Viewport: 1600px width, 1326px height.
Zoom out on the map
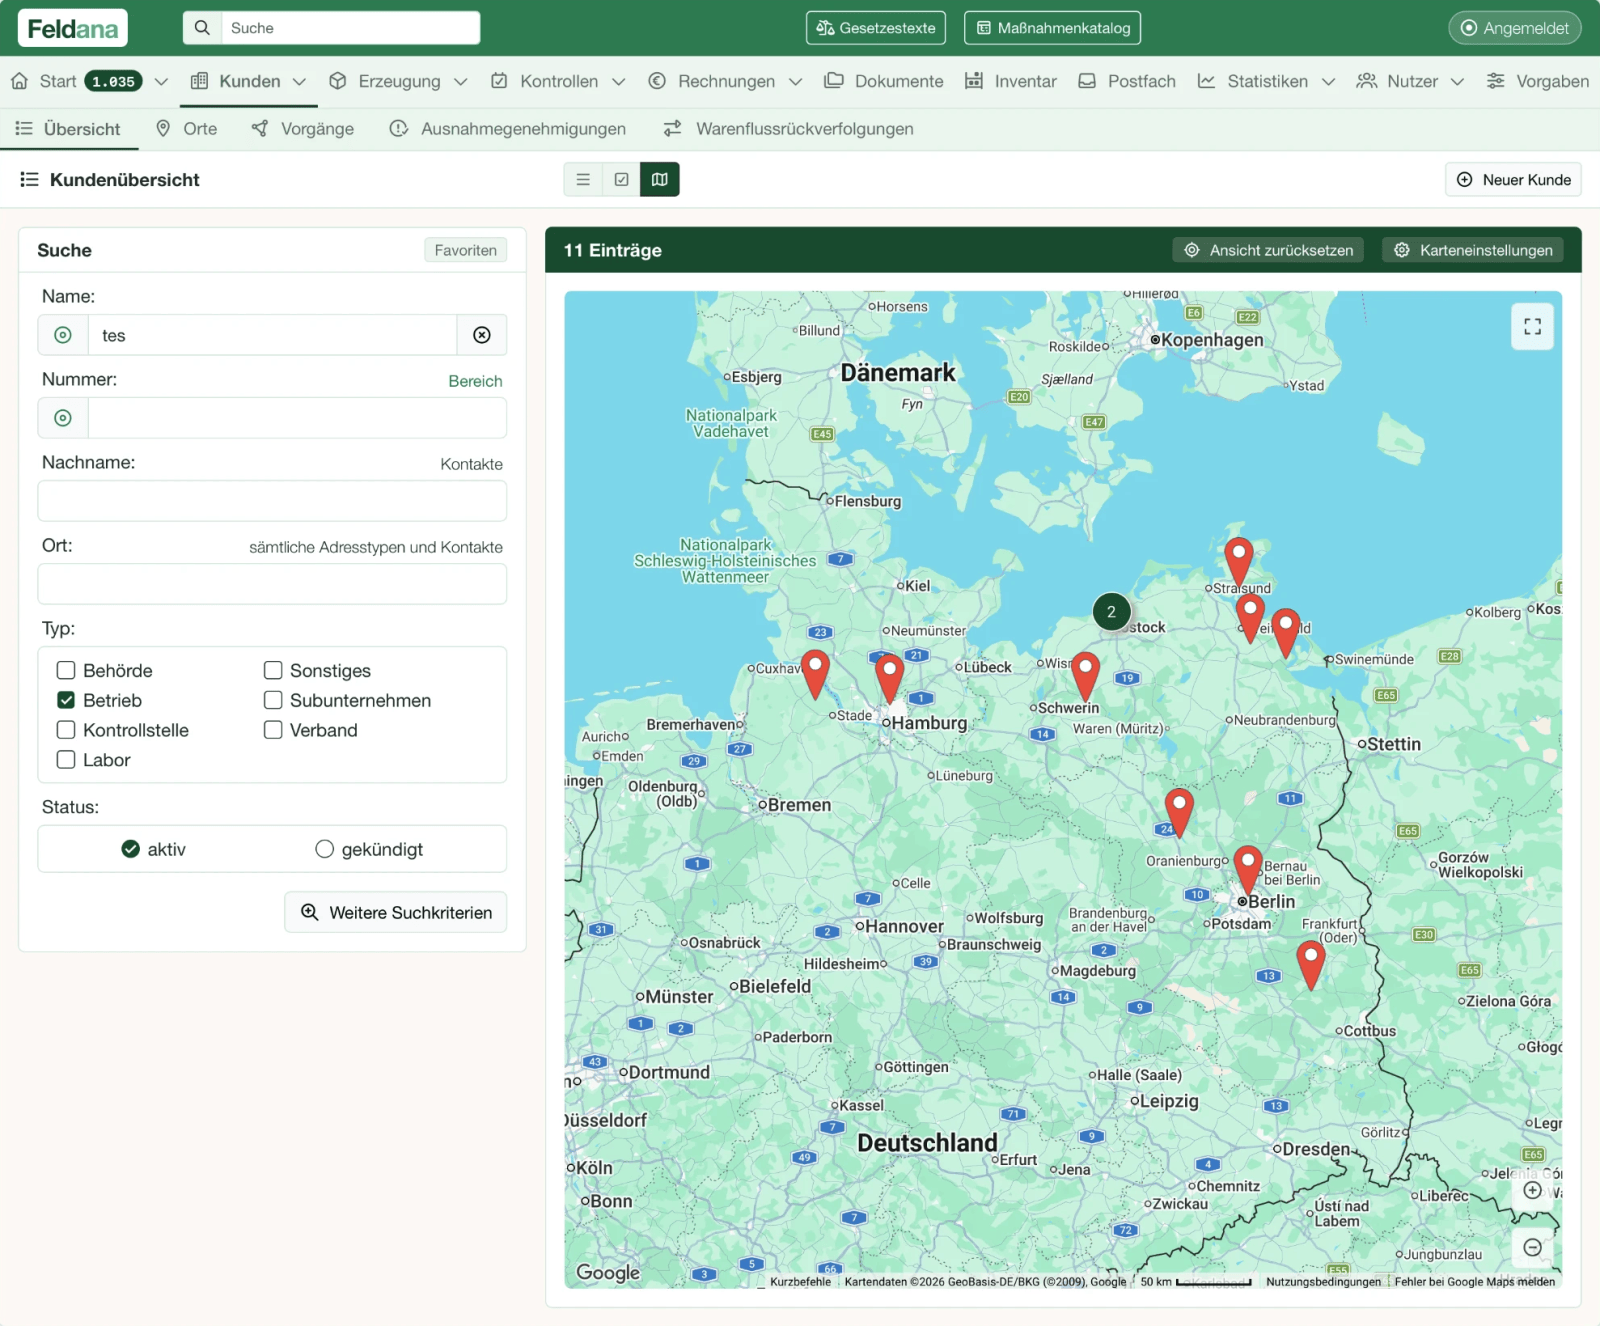[1532, 1247]
